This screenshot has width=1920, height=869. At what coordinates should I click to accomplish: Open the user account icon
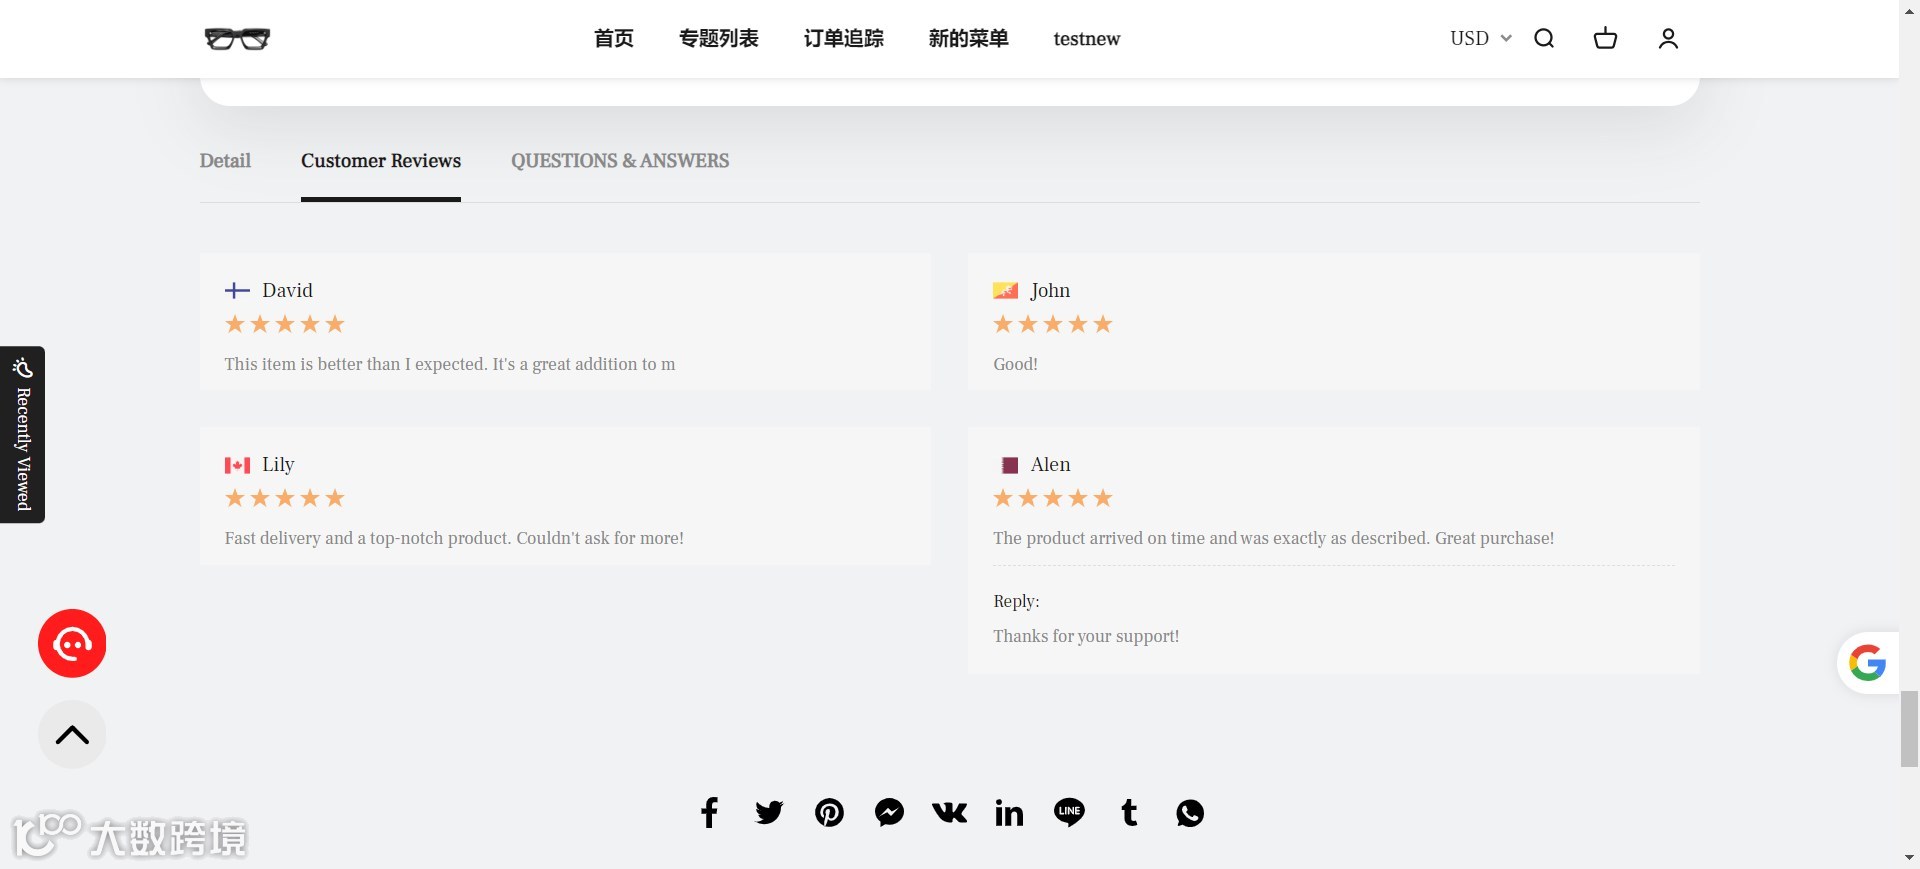pos(1668,38)
